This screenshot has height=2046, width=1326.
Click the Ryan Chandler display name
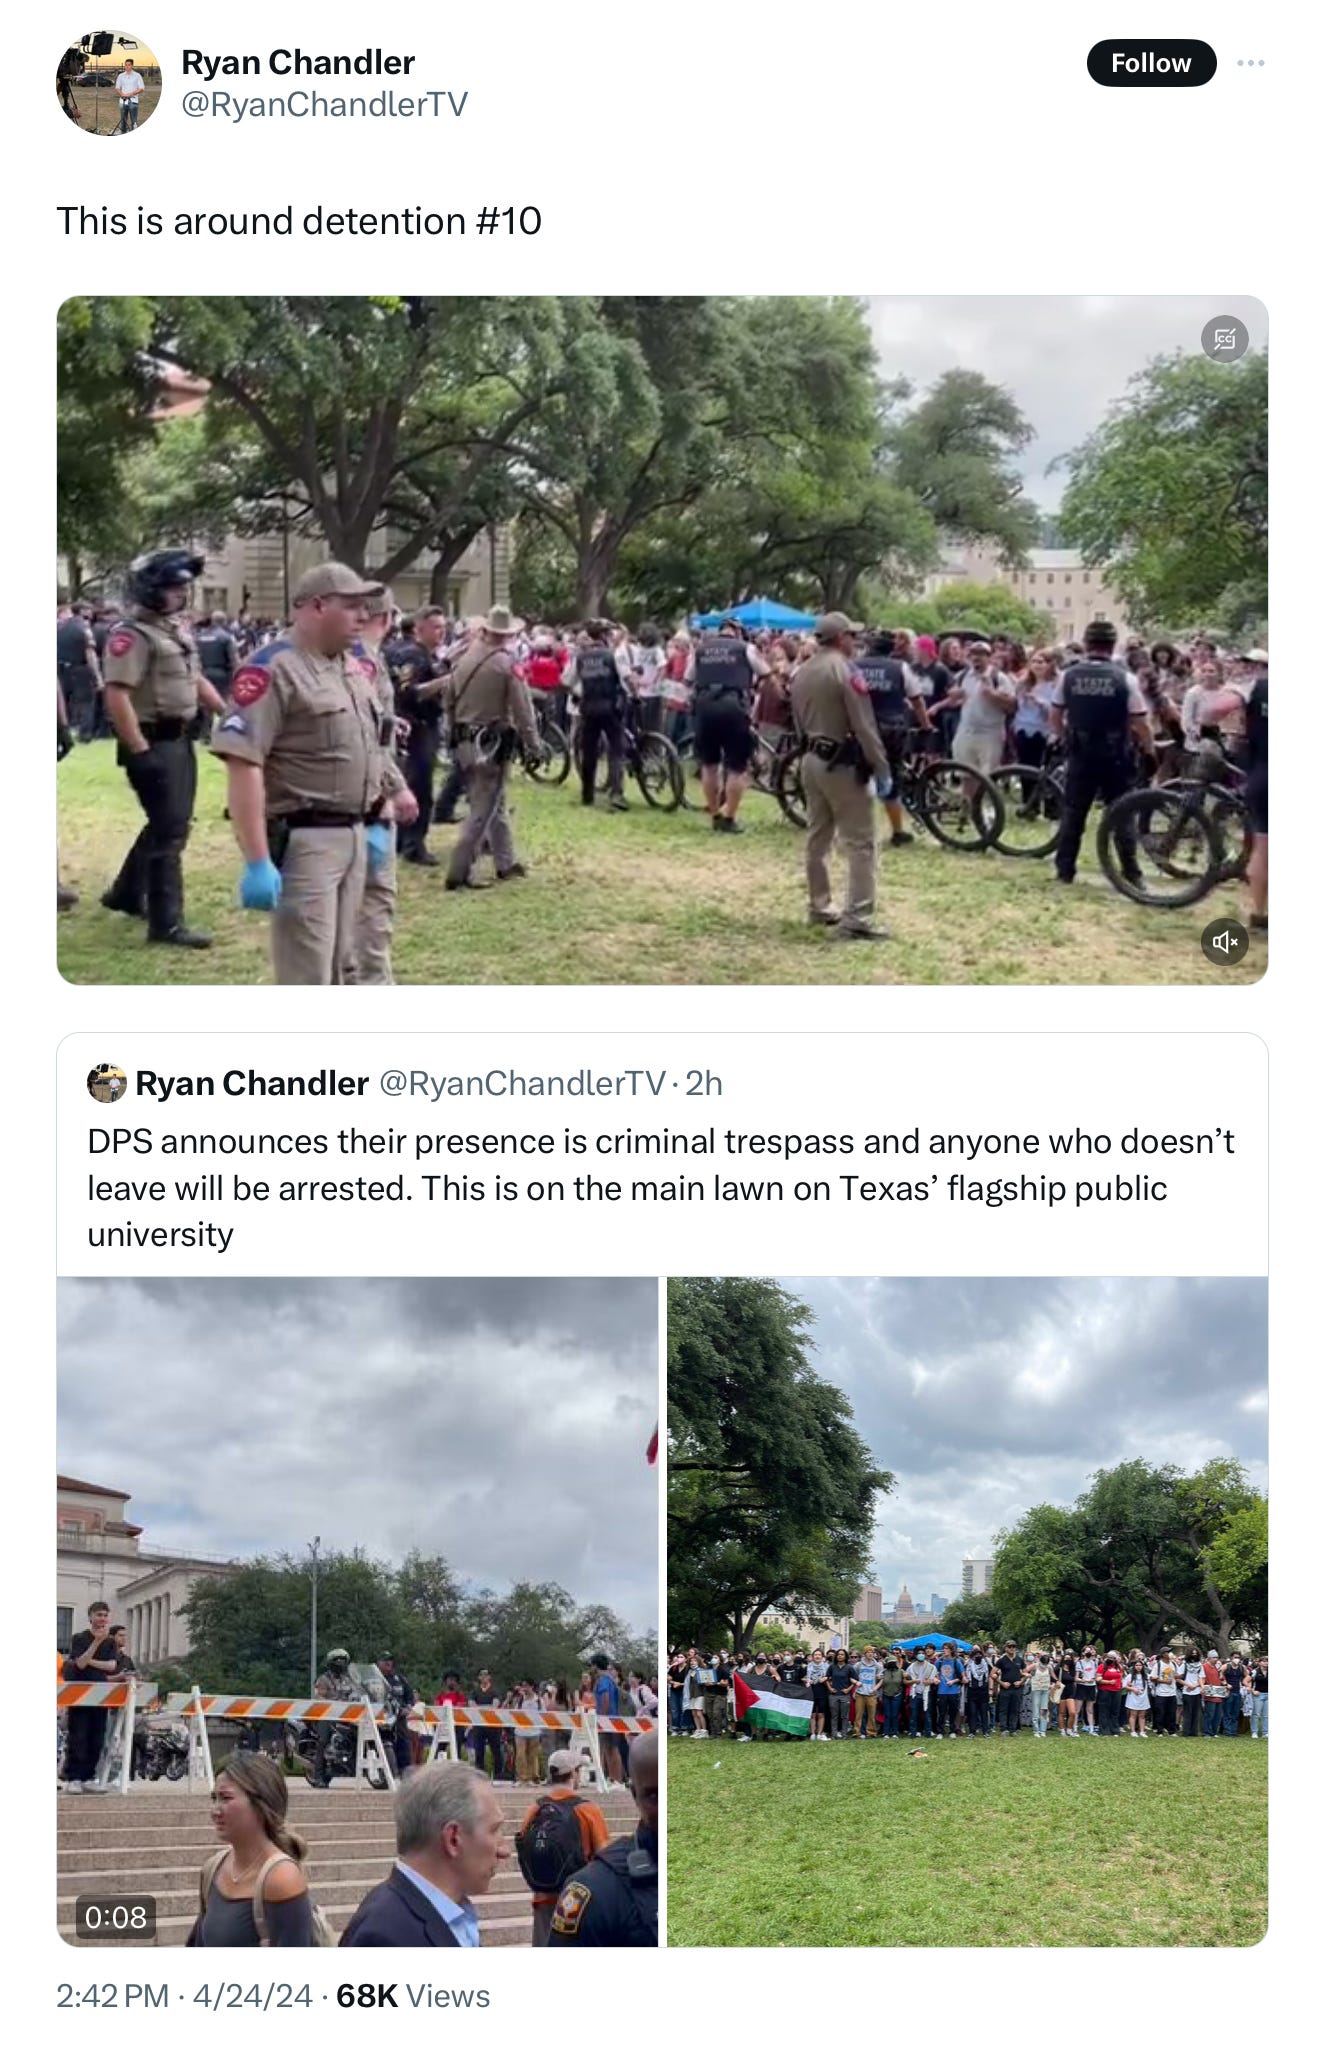click(297, 62)
